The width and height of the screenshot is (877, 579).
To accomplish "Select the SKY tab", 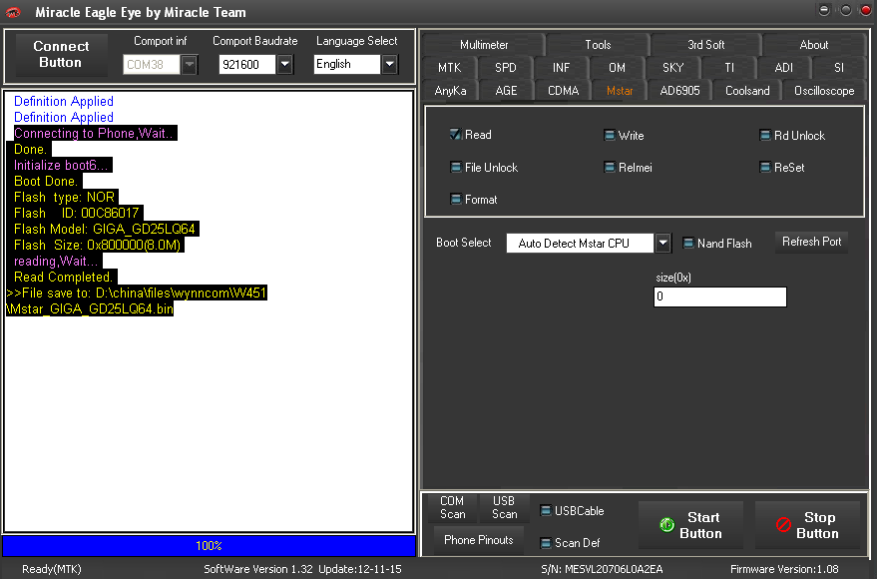I will point(673,68).
